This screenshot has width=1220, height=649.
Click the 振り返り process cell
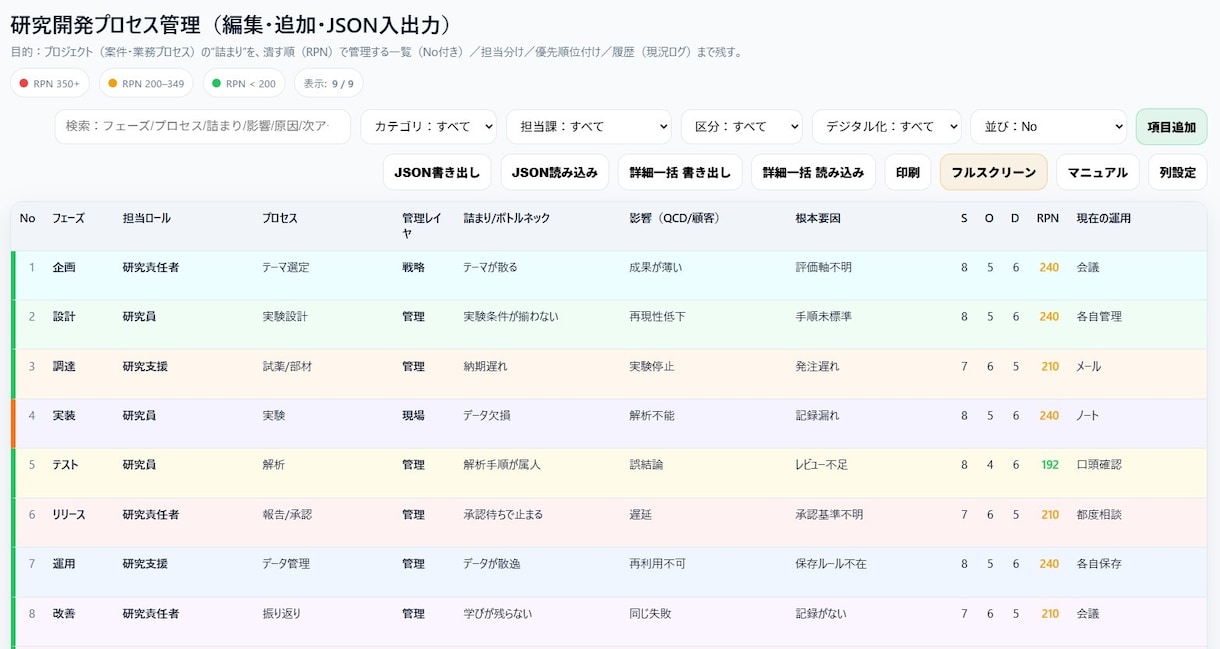coord(281,613)
